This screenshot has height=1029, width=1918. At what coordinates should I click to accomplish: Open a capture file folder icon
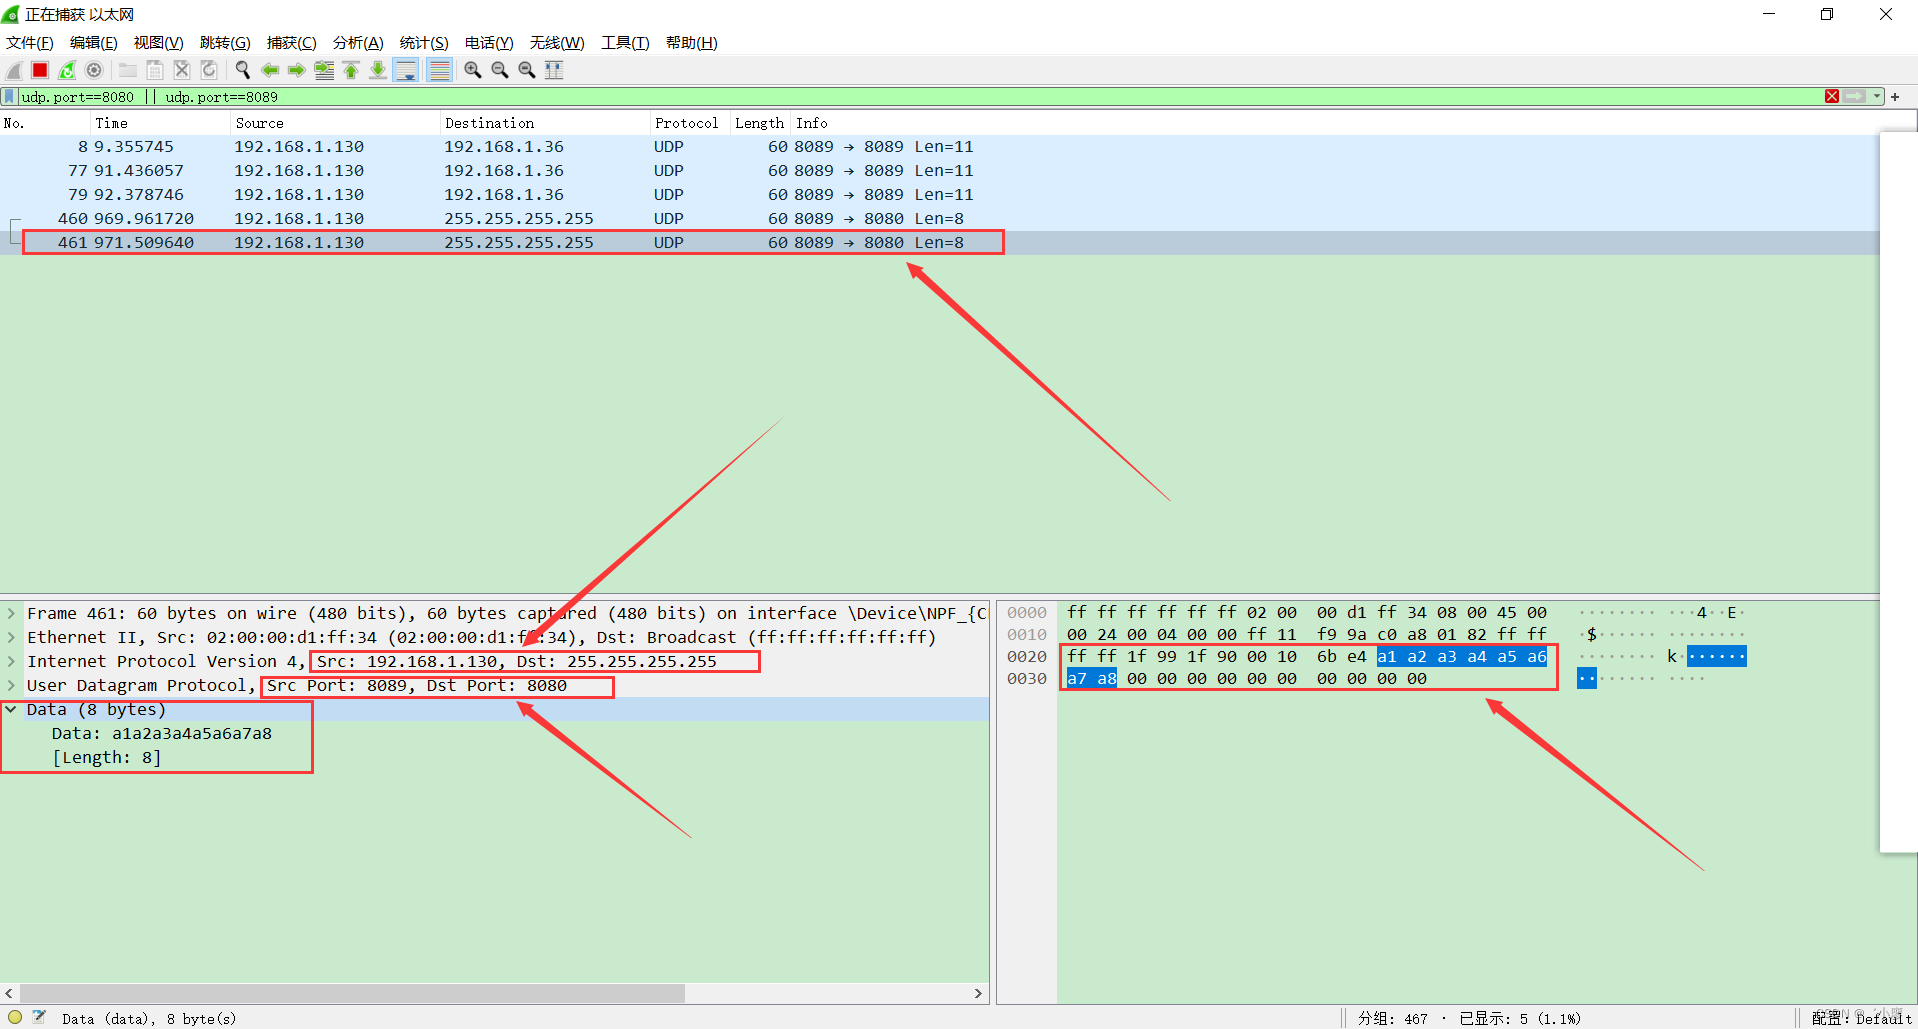(x=128, y=70)
